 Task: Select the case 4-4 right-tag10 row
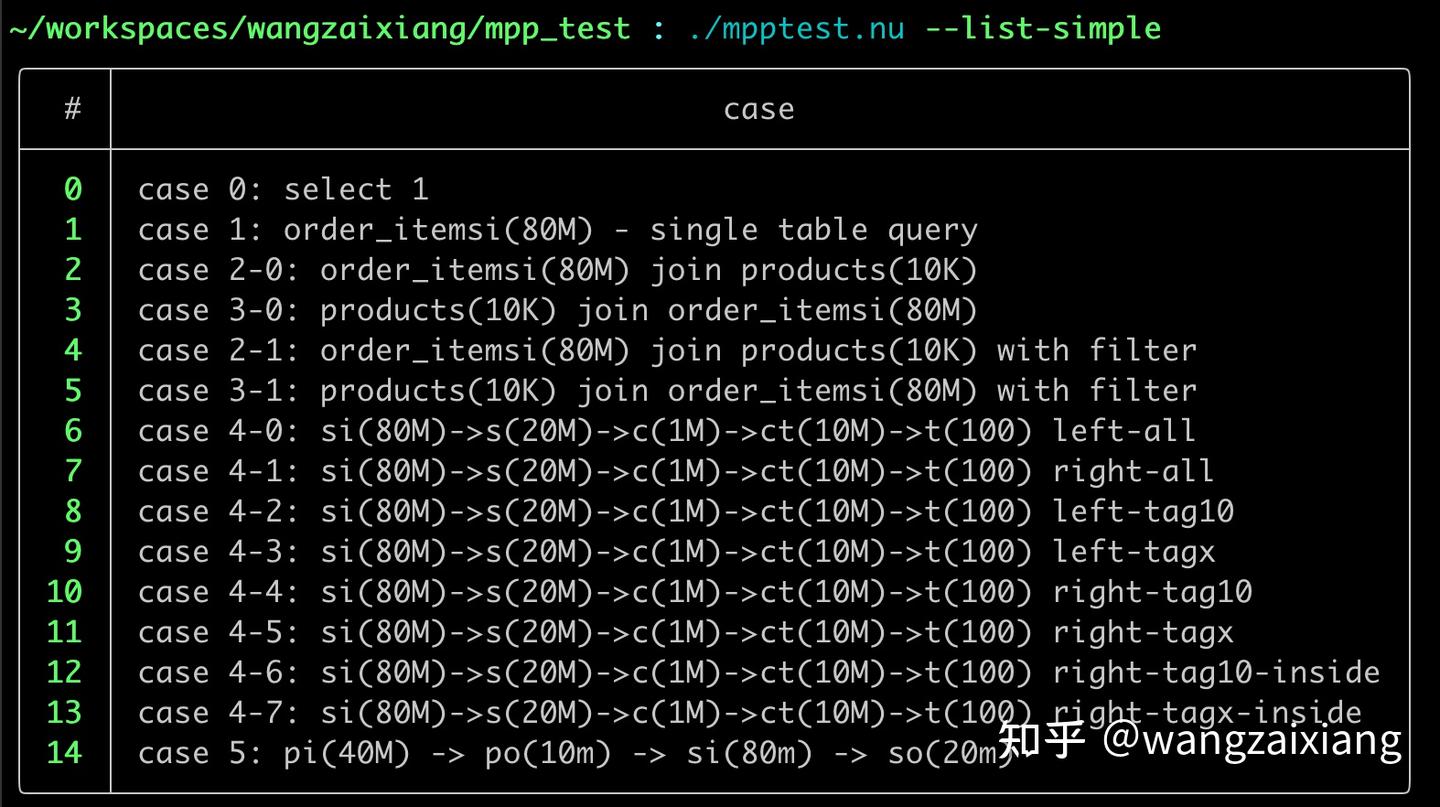point(695,592)
